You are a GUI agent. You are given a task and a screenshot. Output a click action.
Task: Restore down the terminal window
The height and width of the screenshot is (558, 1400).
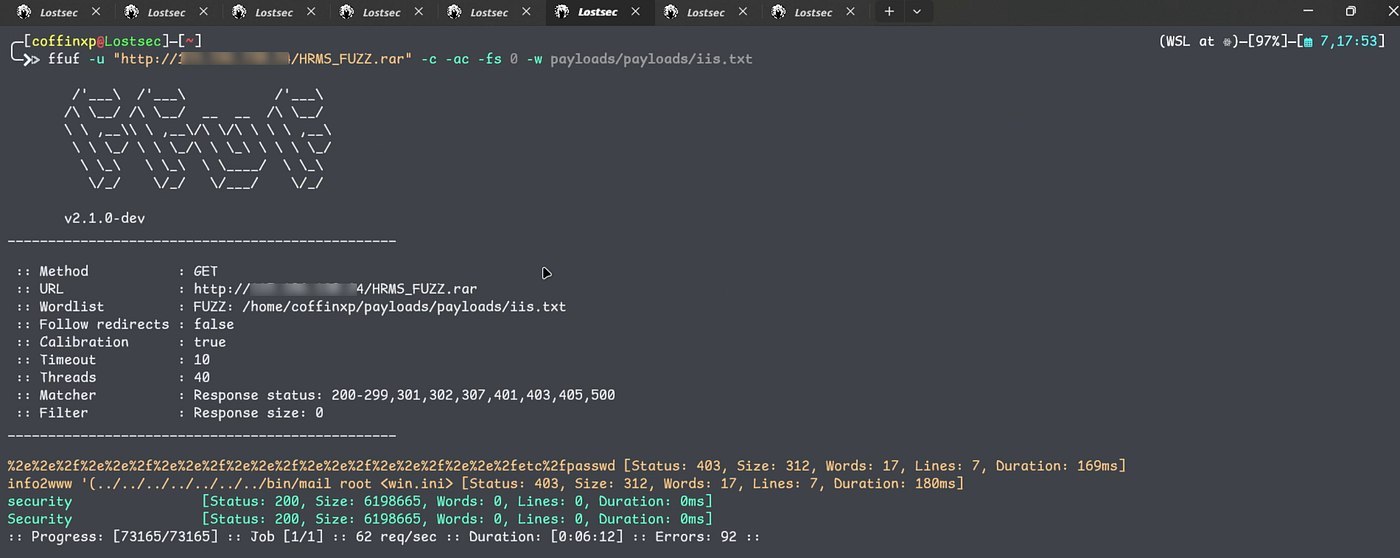(1350, 11)
